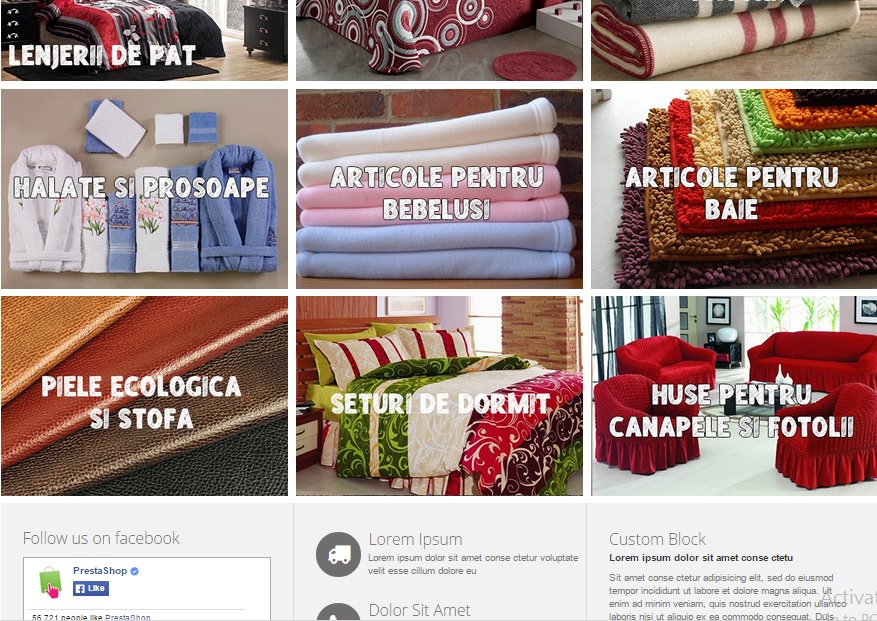Open the Halate si Prosoape category
The image size is (877, 621).
pos(144,189)
